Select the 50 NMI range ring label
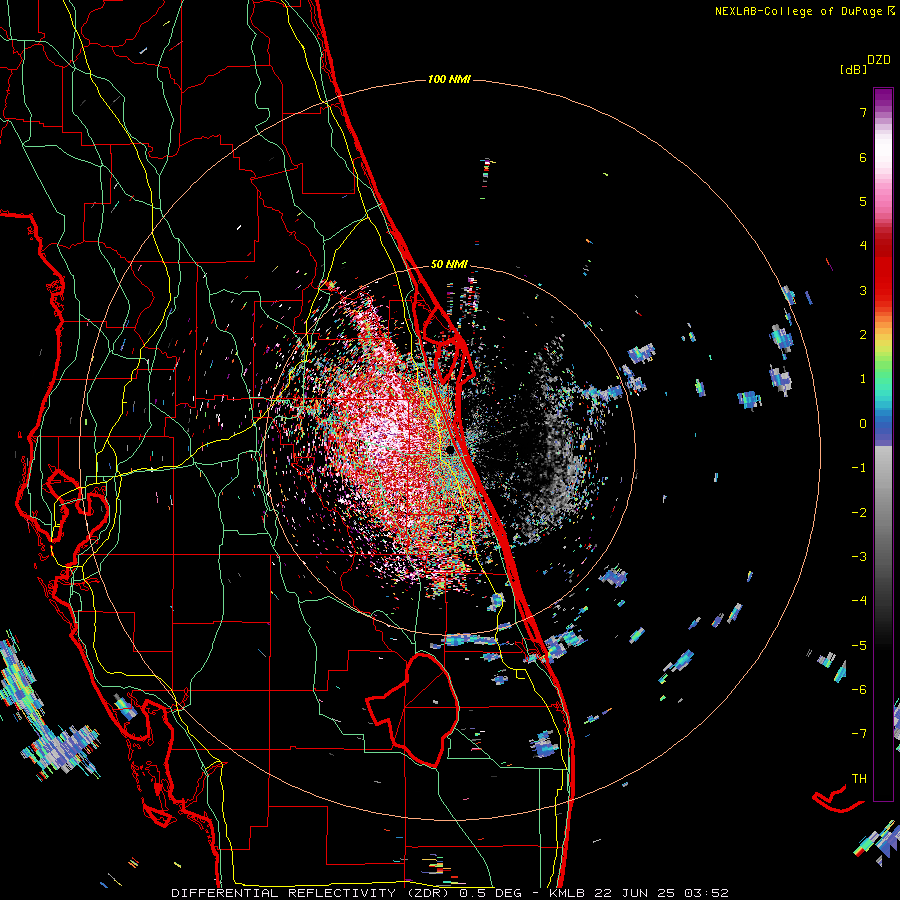 click(449, 264)
